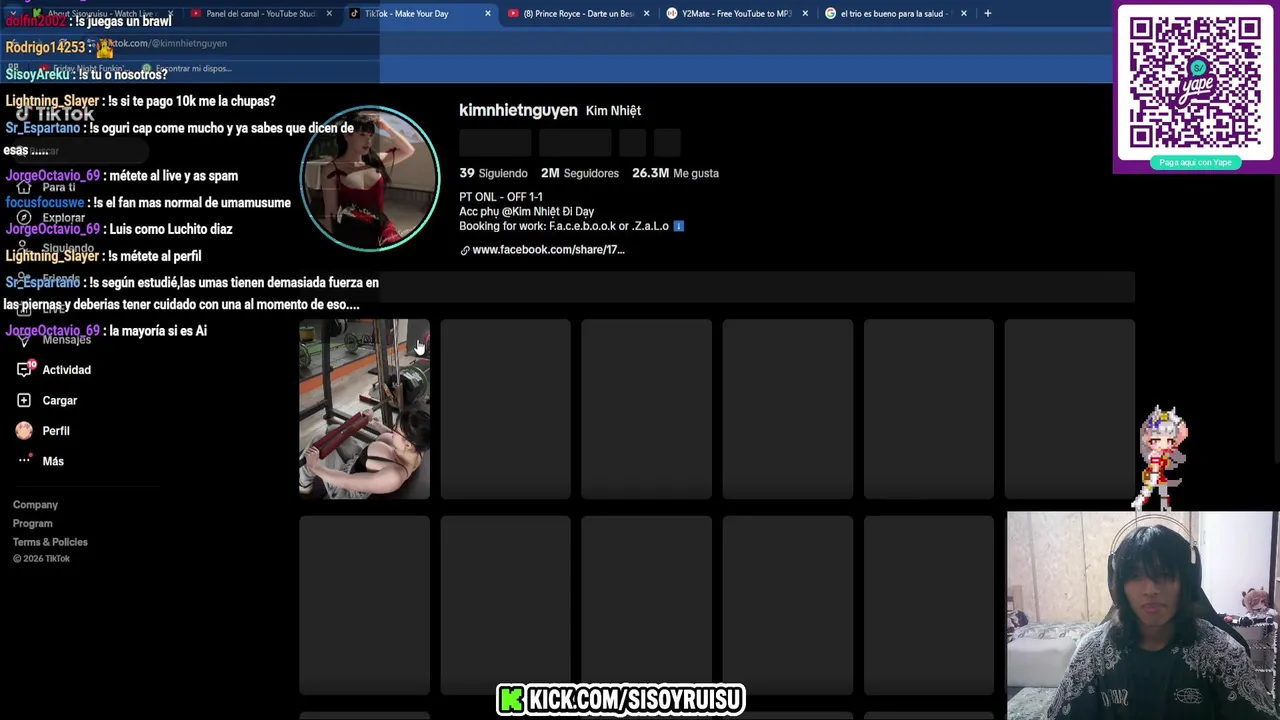Open Más menu in TikTok sidebar
The width and height of the screenshot is (1280, 720).
[x=53, y=461]
